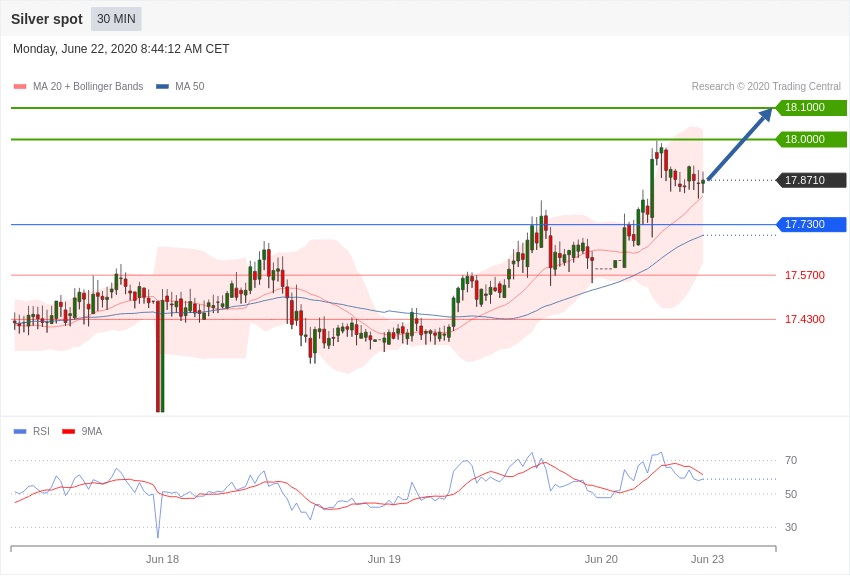The image size is (850, 576).
Task: Click the RSI 30 axis value
Action: [x=791, y=527]
